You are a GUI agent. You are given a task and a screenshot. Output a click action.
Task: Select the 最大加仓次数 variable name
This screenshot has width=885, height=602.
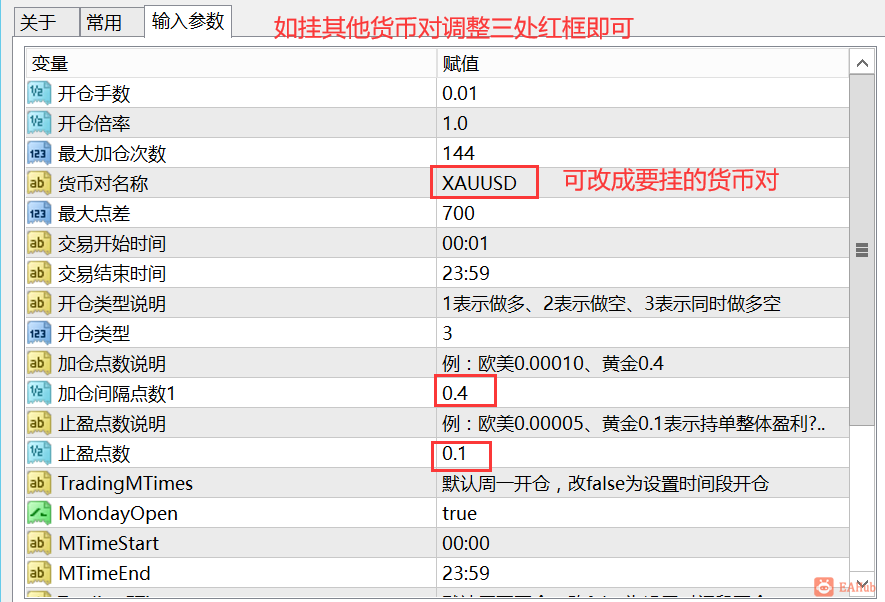(x=112, y=153)
